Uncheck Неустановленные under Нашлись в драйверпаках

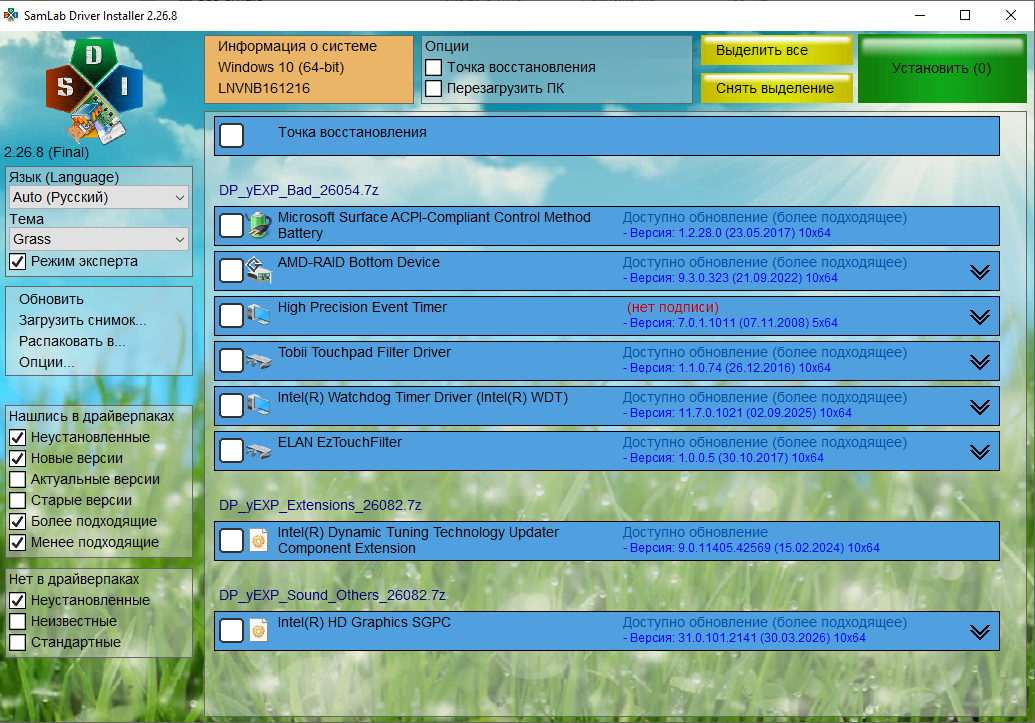tap(18, 437)
